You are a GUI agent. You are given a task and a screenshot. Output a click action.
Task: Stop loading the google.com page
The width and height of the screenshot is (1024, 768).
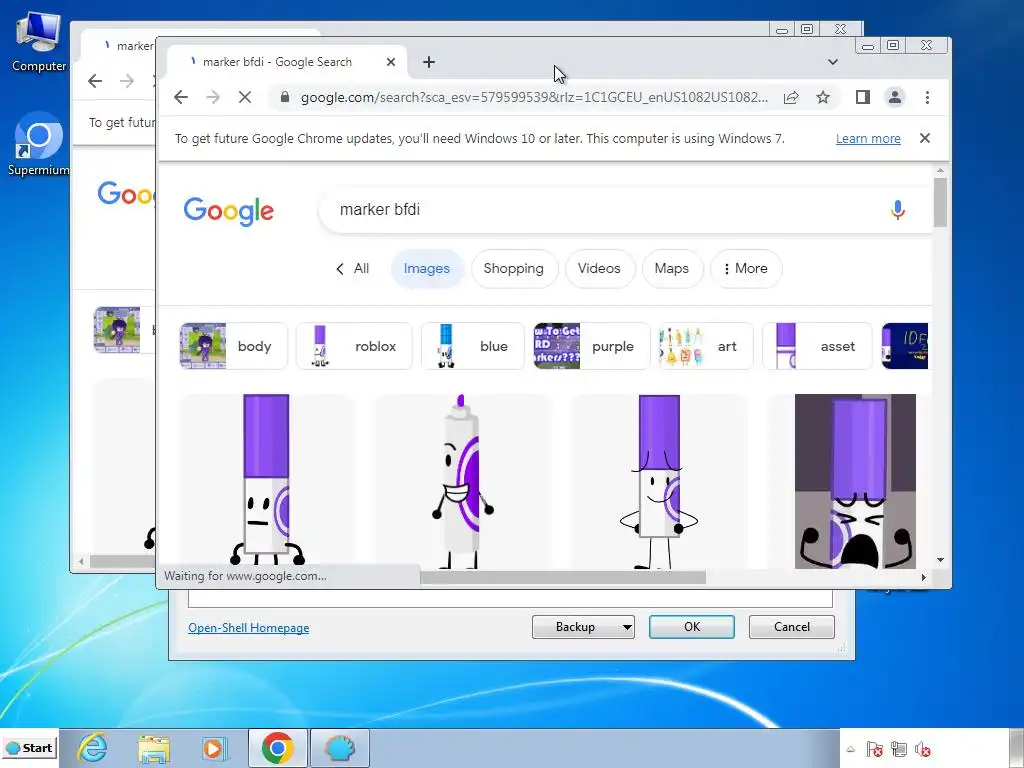(x=245, y=97)
